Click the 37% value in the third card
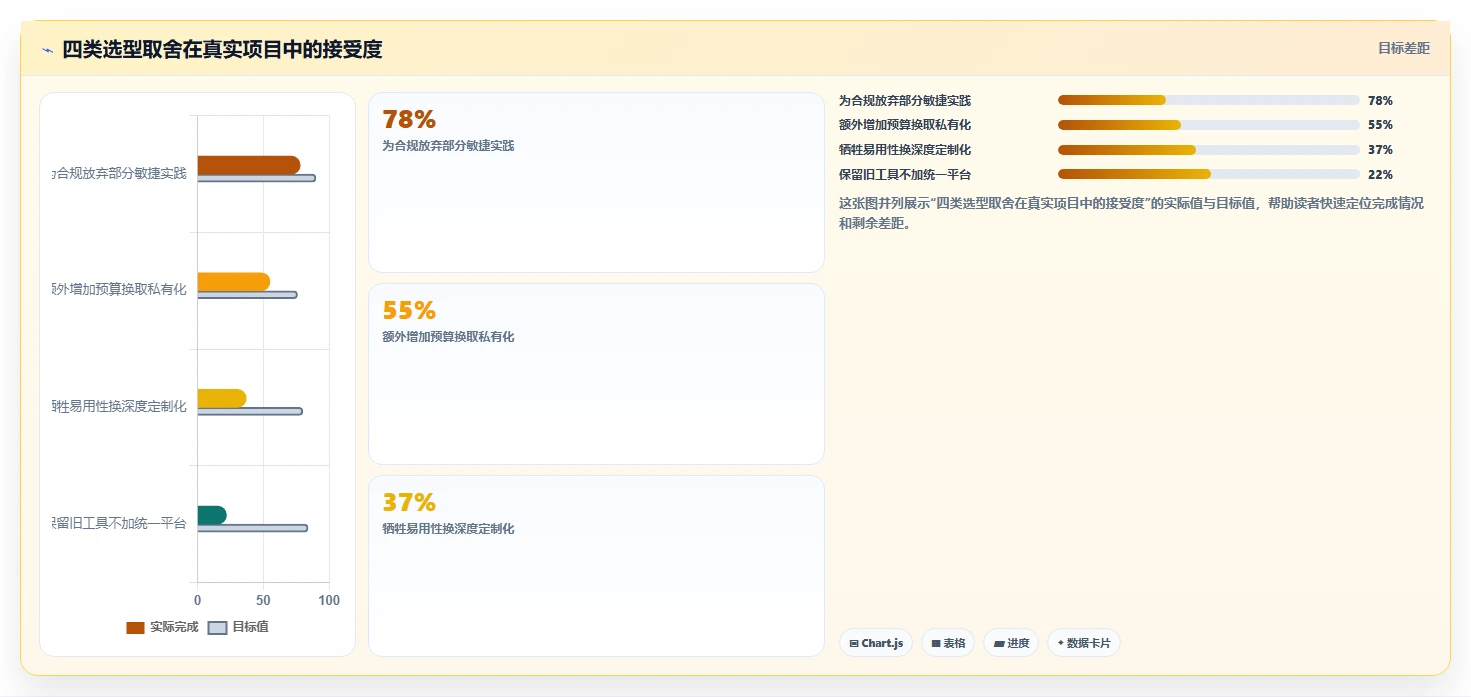 pos(409,503)
